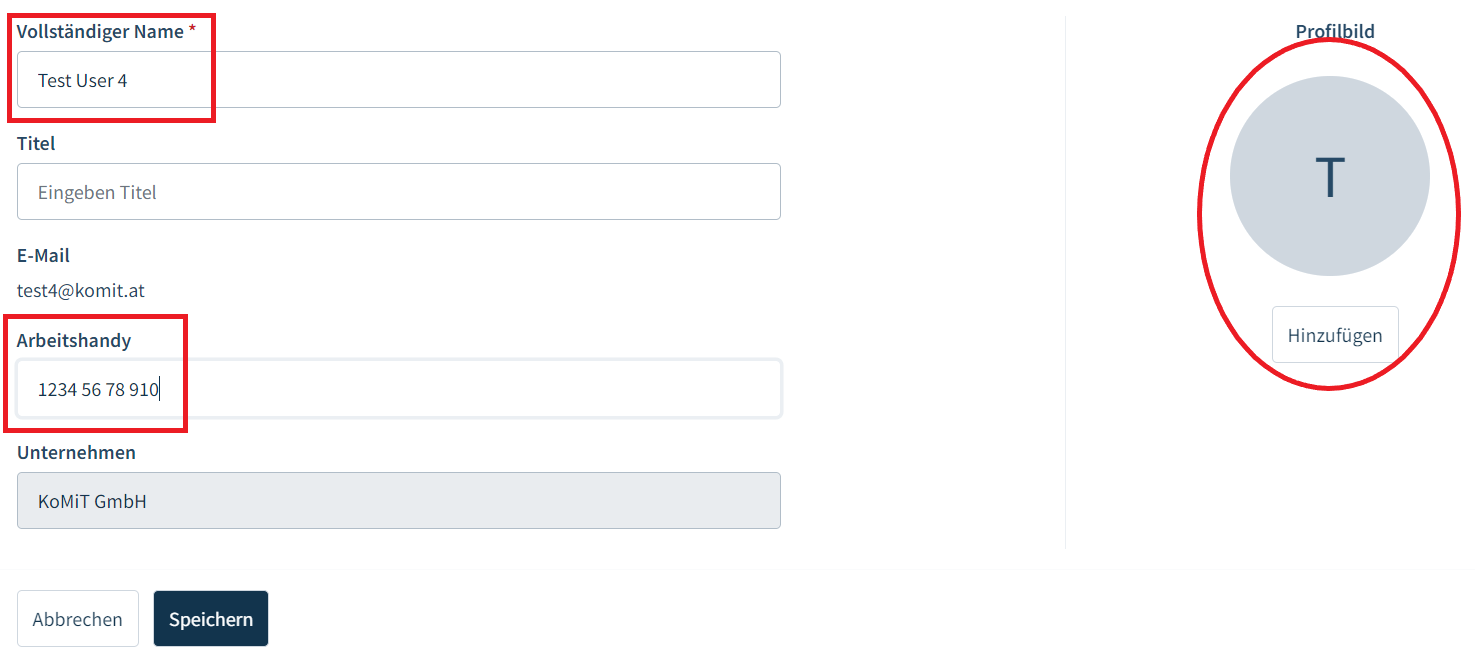Save the profile with Speichern
1475x664 pixels.
point(211,619)
